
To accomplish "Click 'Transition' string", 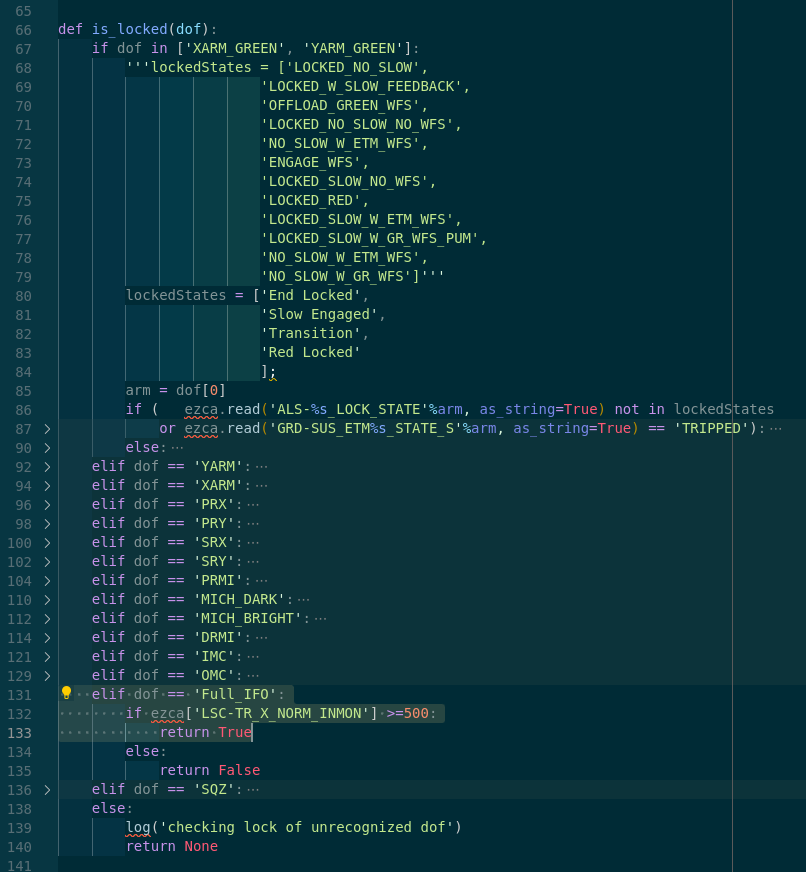I will 311,333.
